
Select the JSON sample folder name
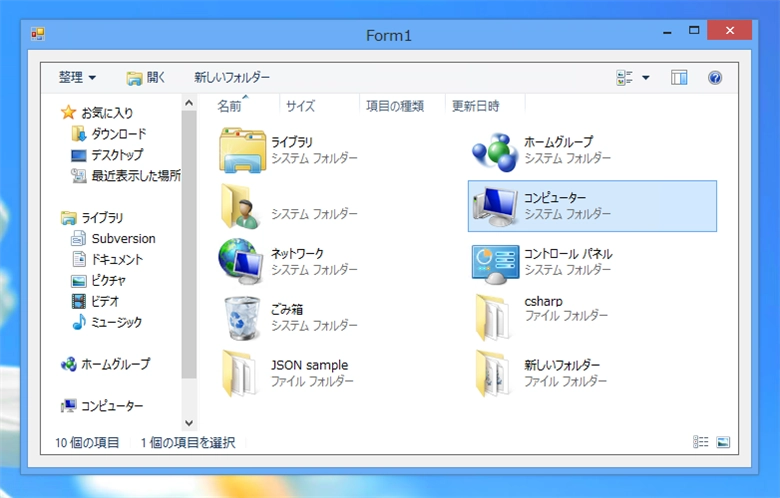click(309, 365)
